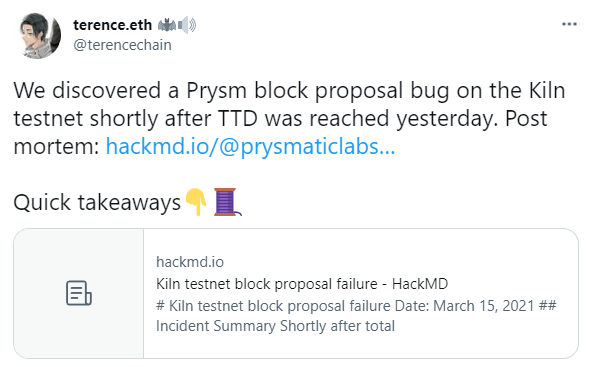Click terence.eth's profile avatar
589x367 pixels.
pos(38,36)
